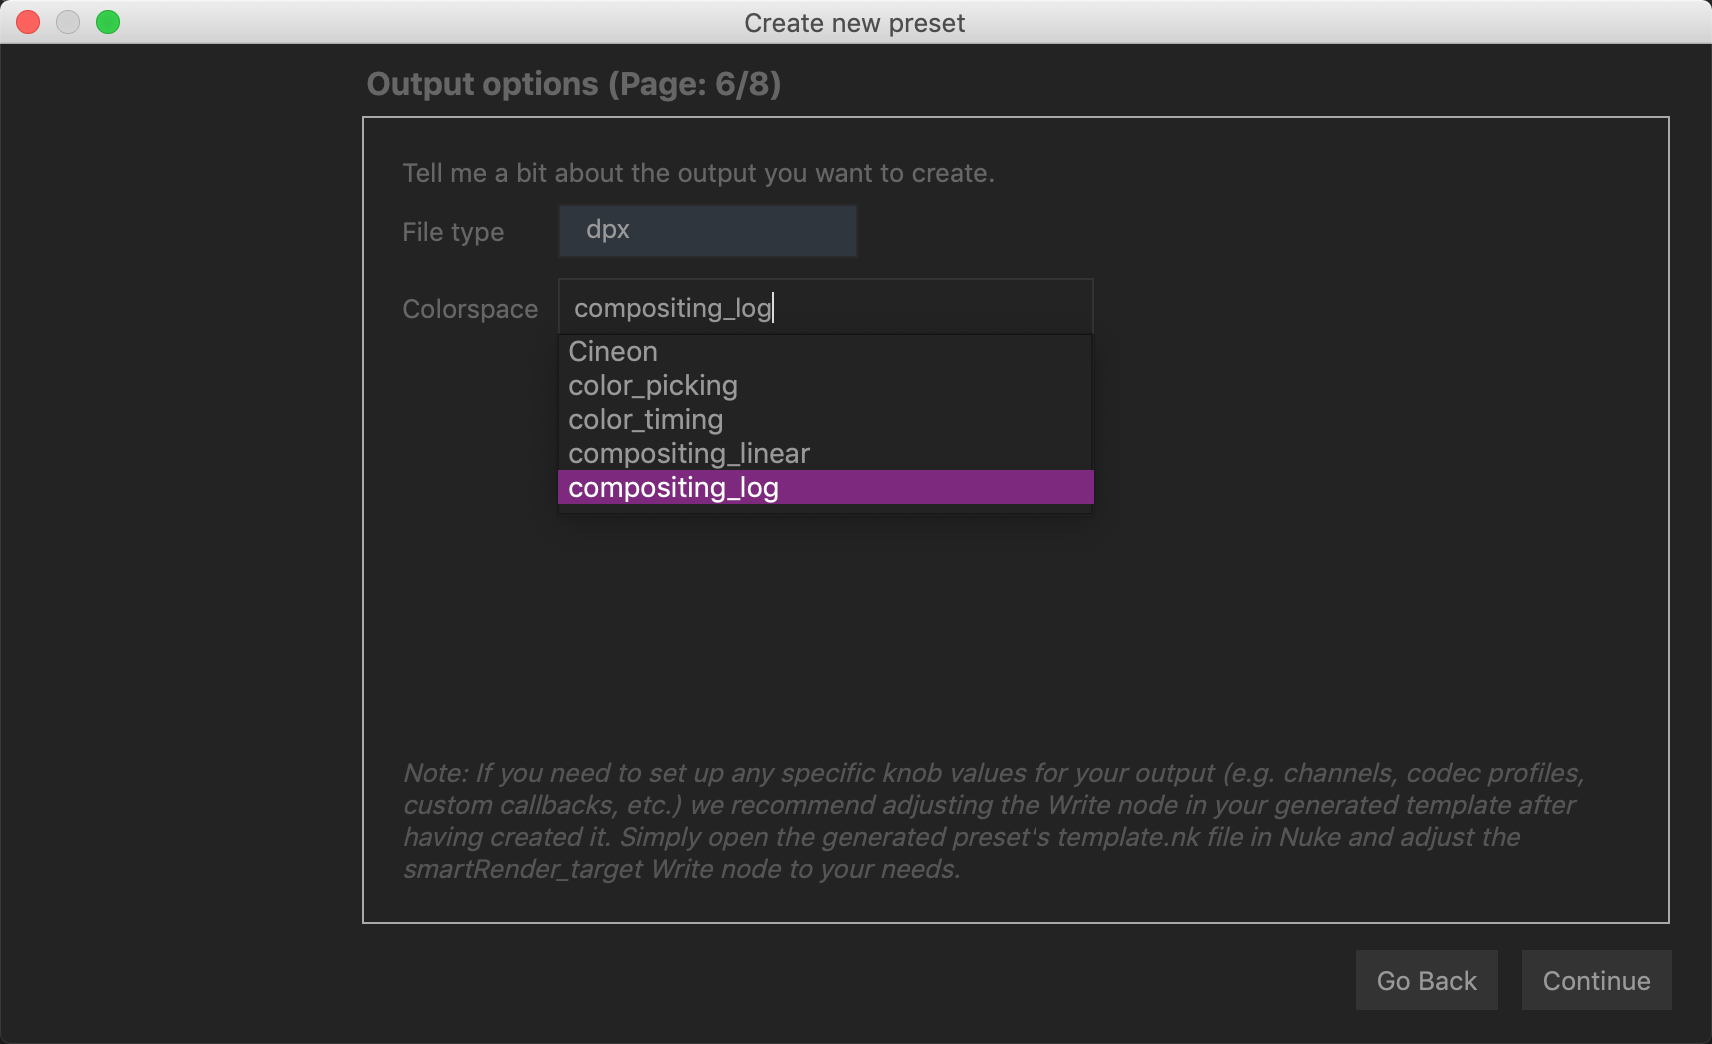Viewport: 1712px width, 1044px height.
Task: Click into the Colorspace text field
Action: (825, 307)
